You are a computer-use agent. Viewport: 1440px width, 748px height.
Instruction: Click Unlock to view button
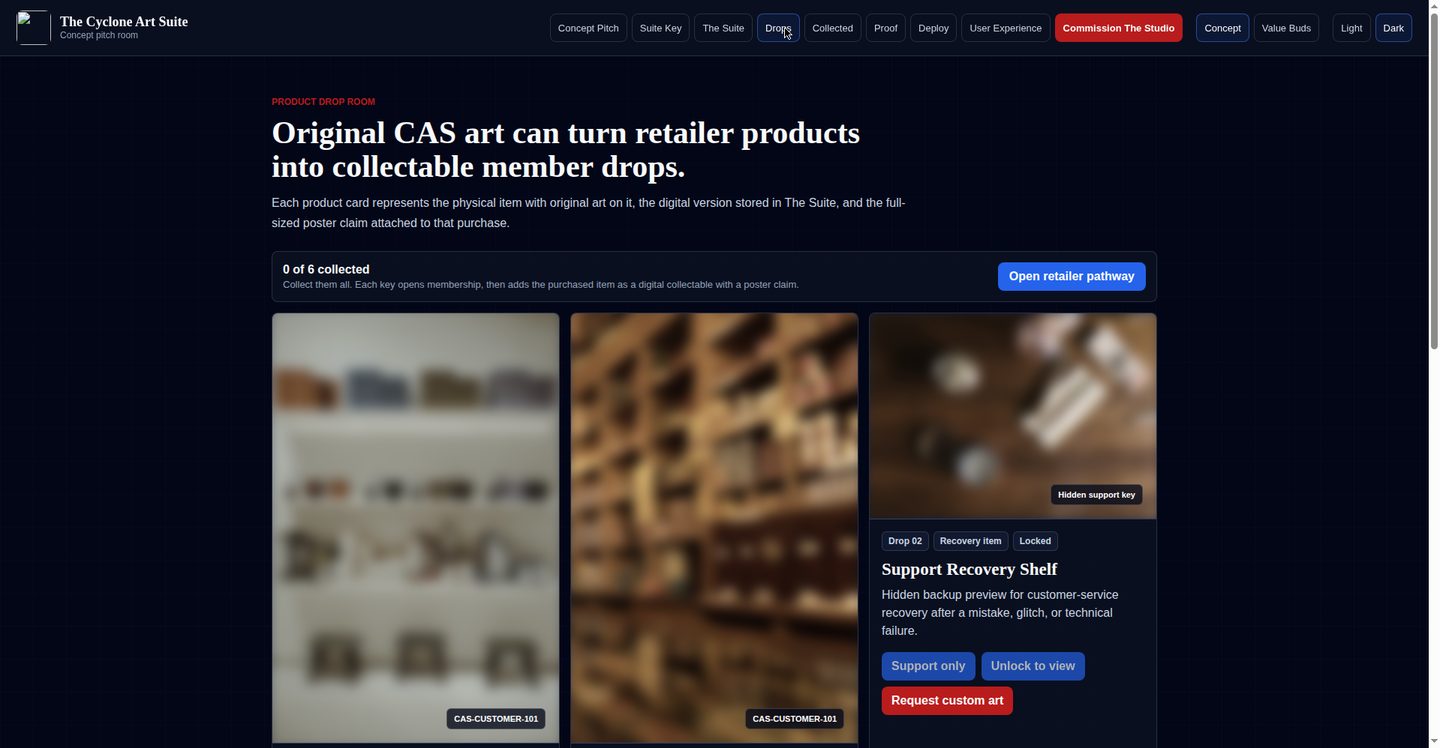(1033, 666)
